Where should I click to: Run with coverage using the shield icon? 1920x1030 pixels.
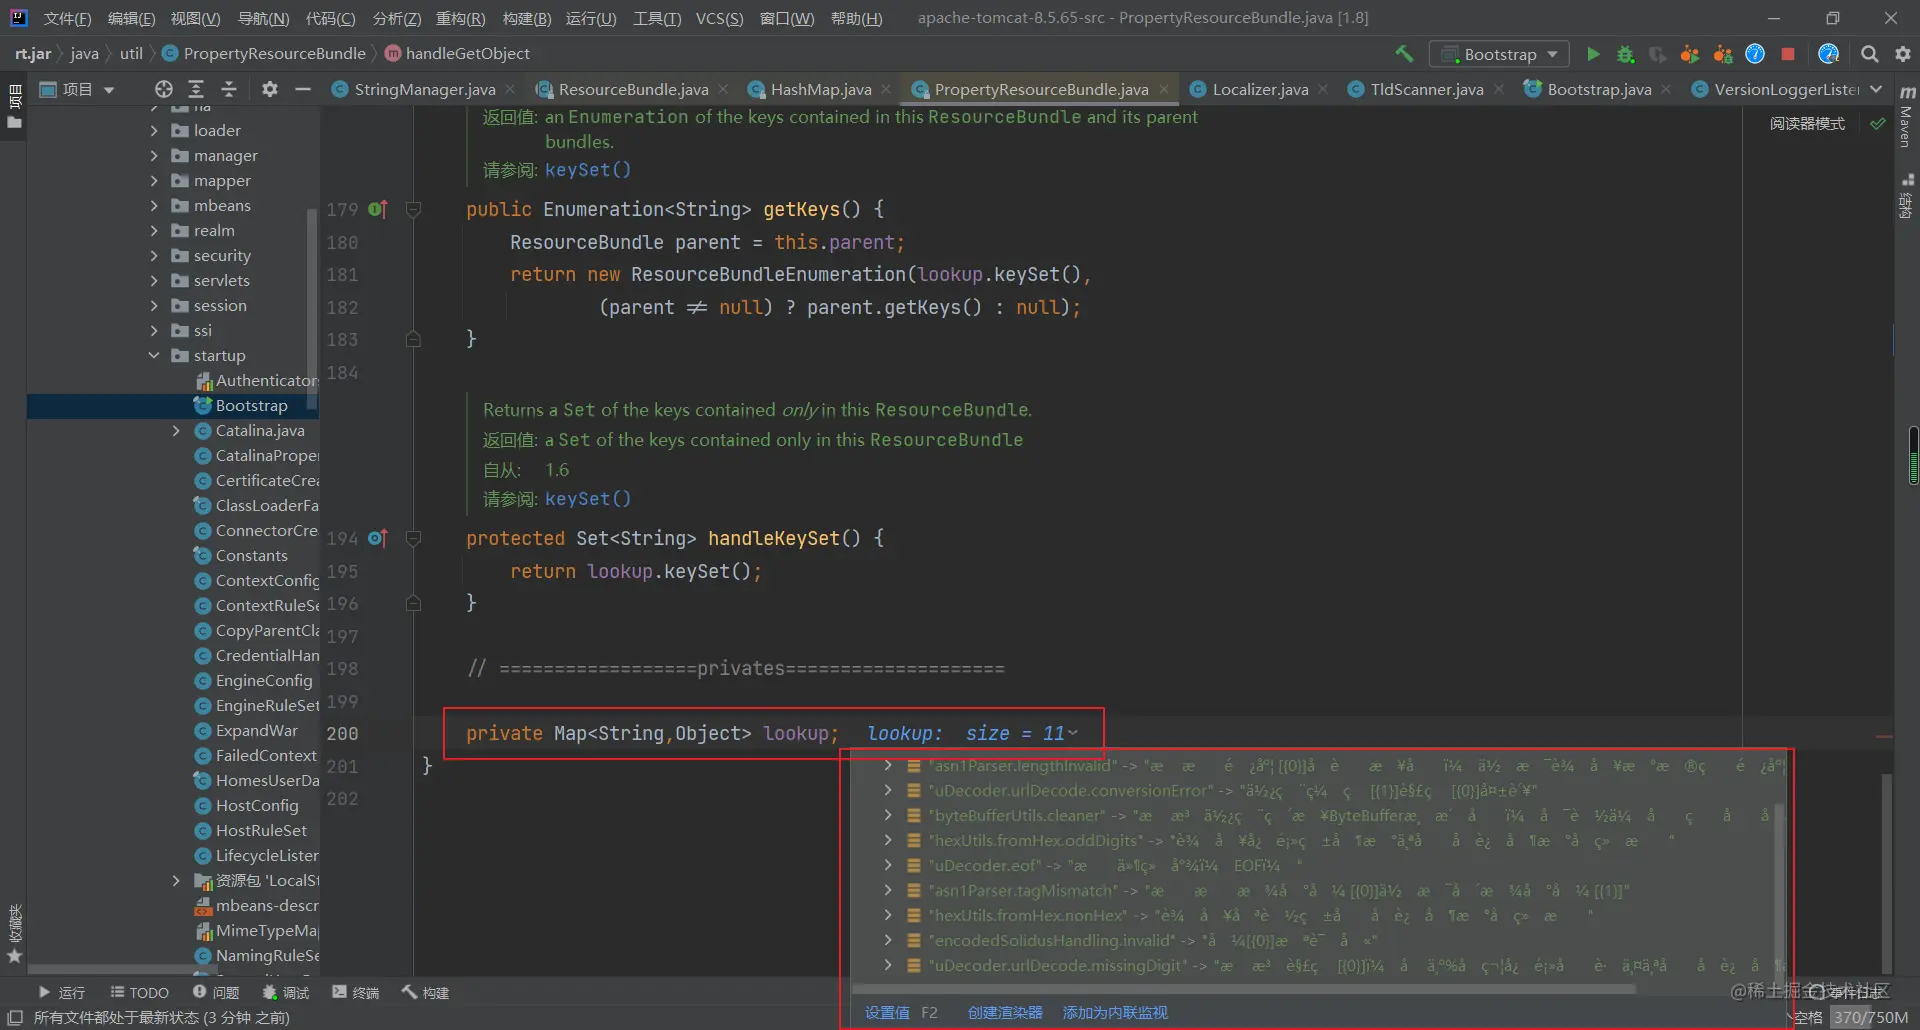1658,54
